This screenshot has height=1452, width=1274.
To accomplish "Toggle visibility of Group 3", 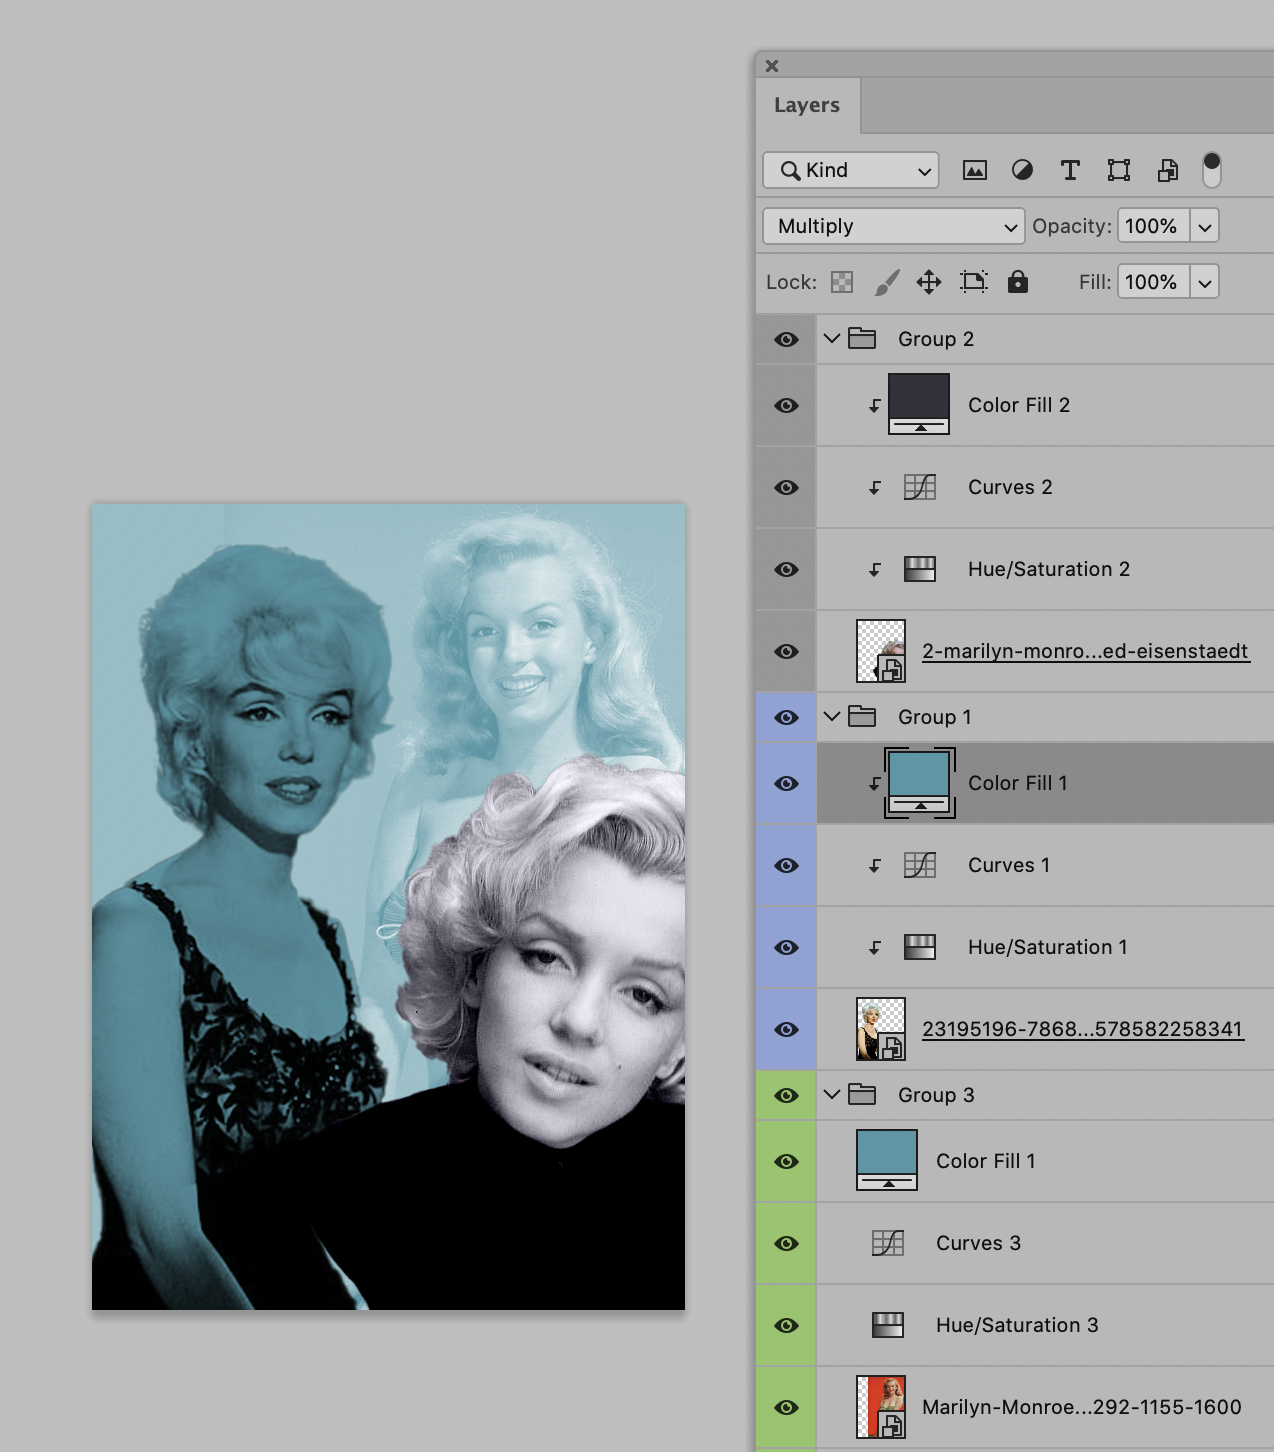I will click(x=786, y=1095).
